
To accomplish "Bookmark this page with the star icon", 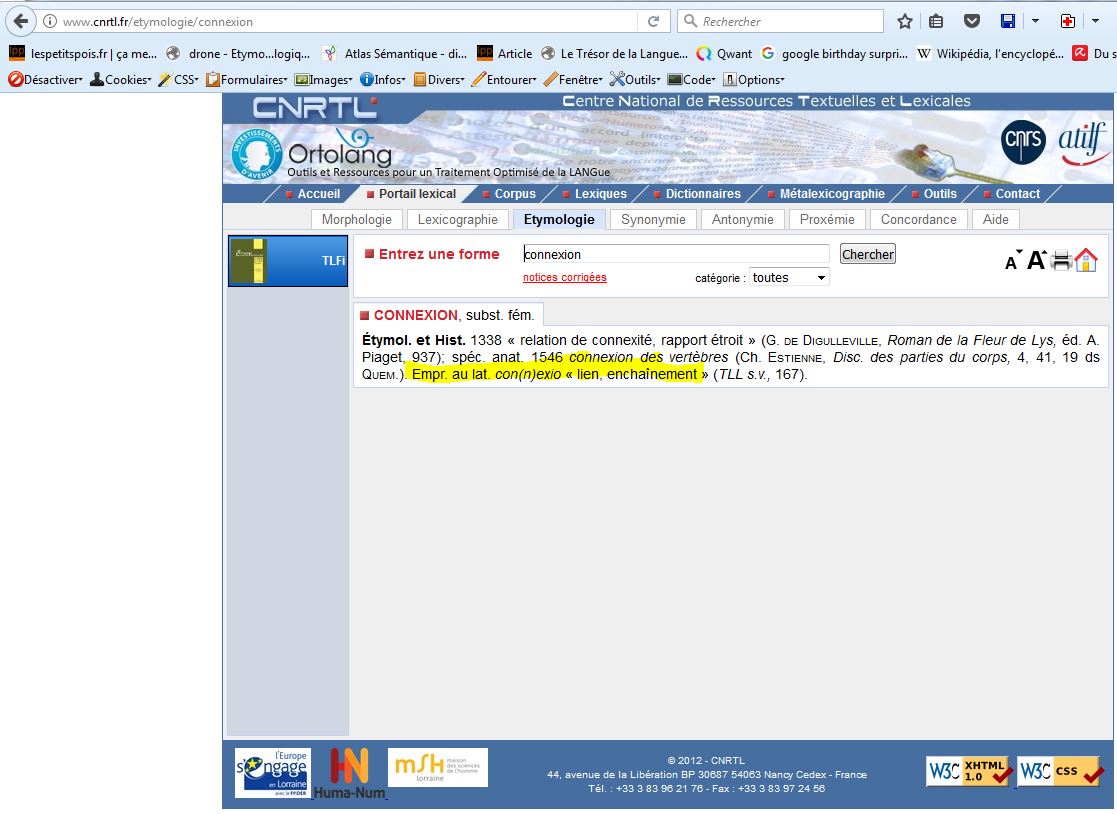I will [x=905, y=21].
